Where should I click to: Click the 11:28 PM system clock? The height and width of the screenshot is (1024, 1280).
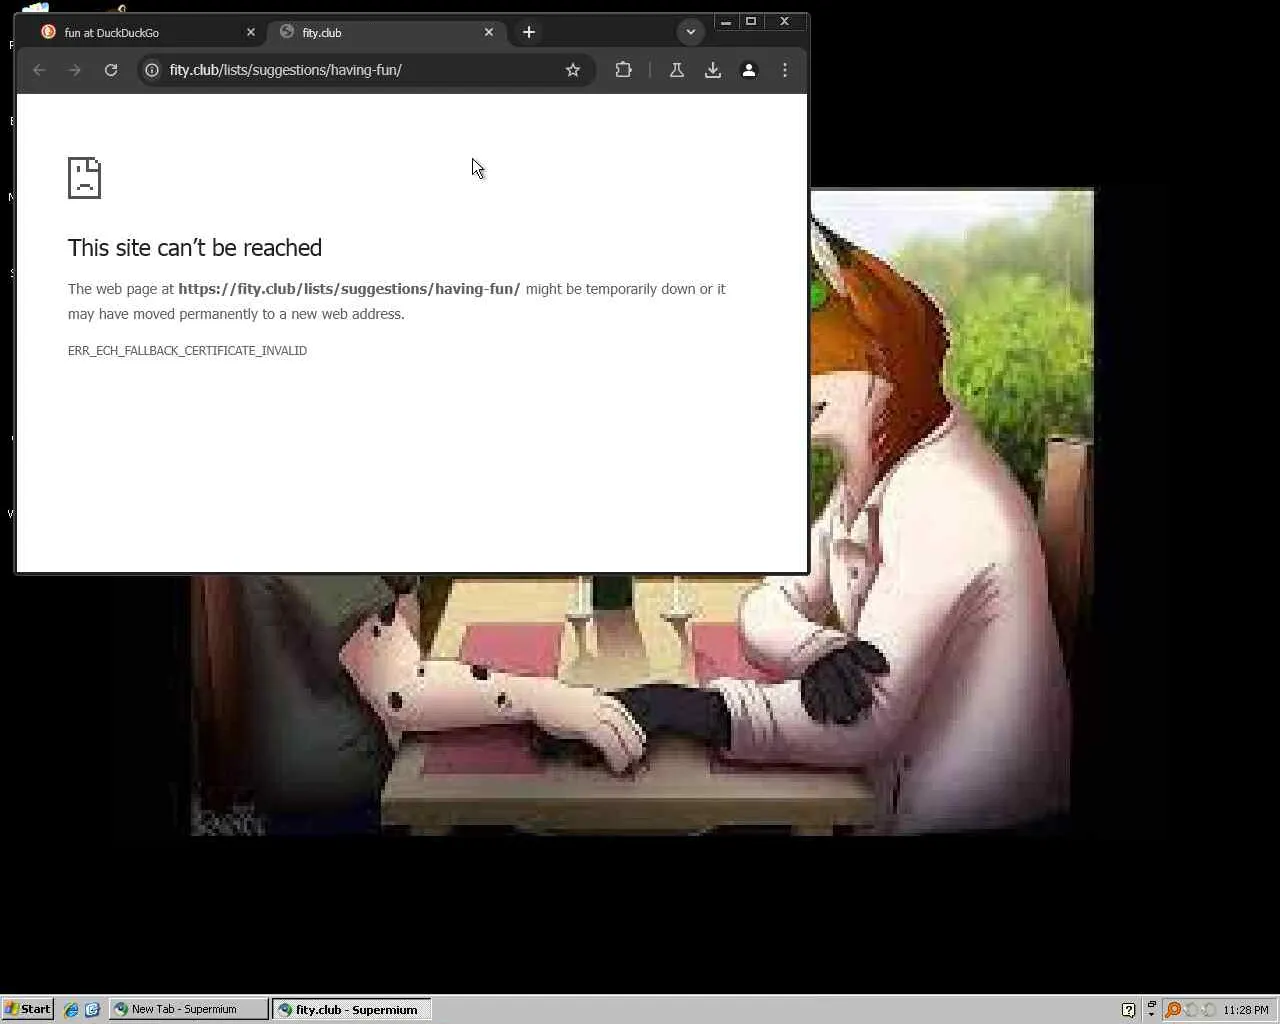point(1246,1010)
